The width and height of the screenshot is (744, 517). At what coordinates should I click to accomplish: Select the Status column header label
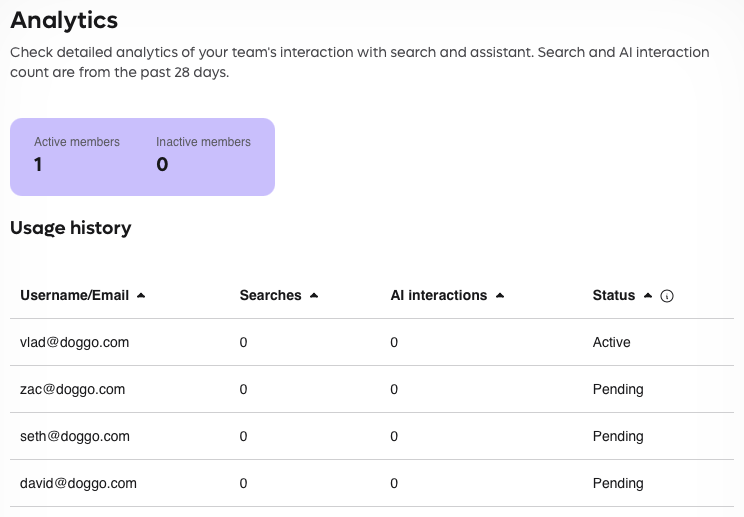pyautogui.click(x=614, y=296)
